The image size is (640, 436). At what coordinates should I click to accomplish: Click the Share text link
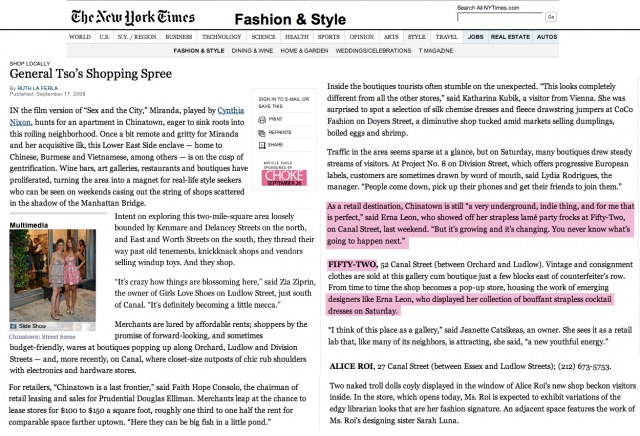[276, 145]
